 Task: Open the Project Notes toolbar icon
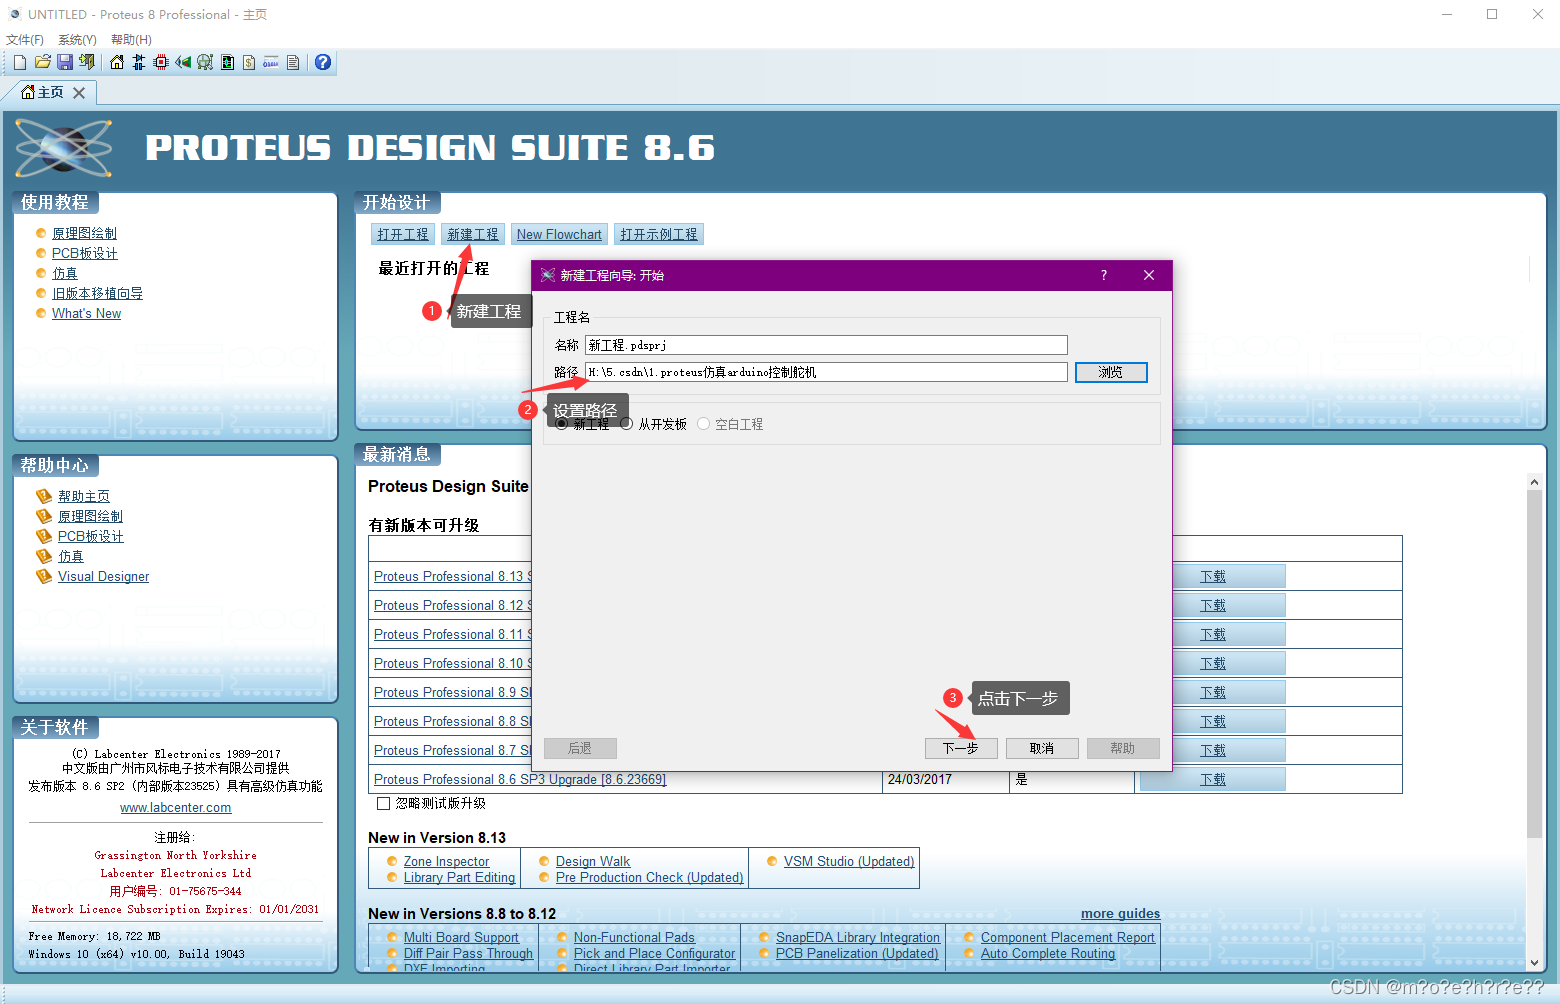click(x=293, y=62)
